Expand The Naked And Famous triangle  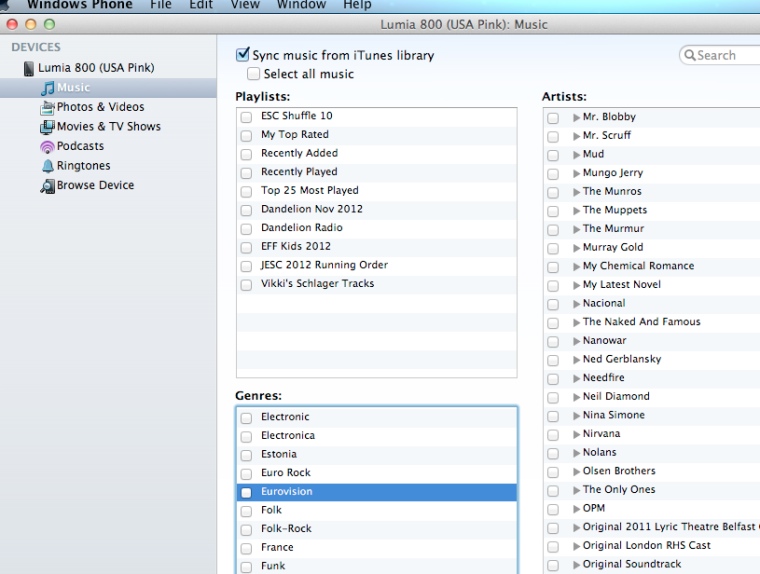click(576, 322)
